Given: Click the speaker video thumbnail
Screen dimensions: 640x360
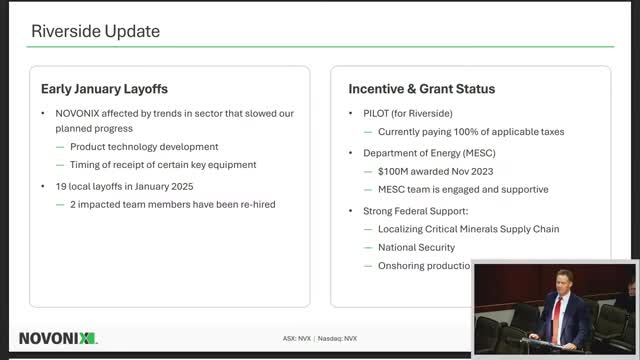Looking at the screenshot, I should (555, 309).
